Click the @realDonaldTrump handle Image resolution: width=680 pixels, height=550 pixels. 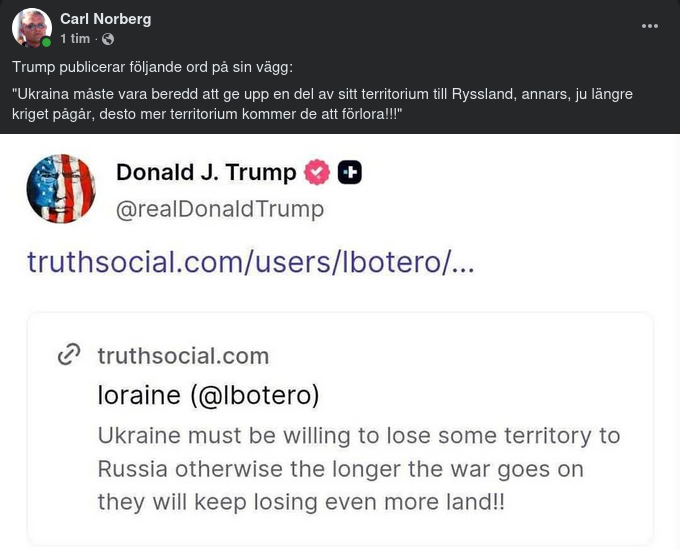pos(220,208)
